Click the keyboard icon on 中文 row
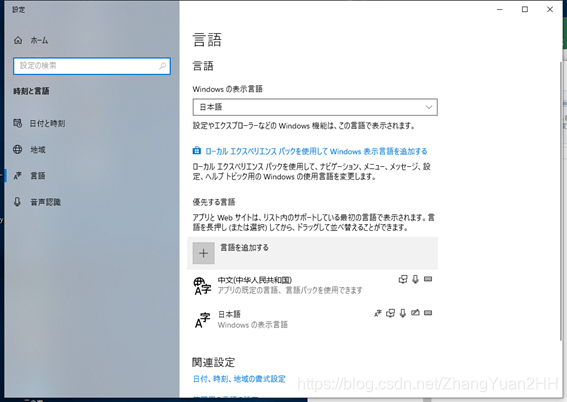Screen dimensions: 567x402 [428, 279]
